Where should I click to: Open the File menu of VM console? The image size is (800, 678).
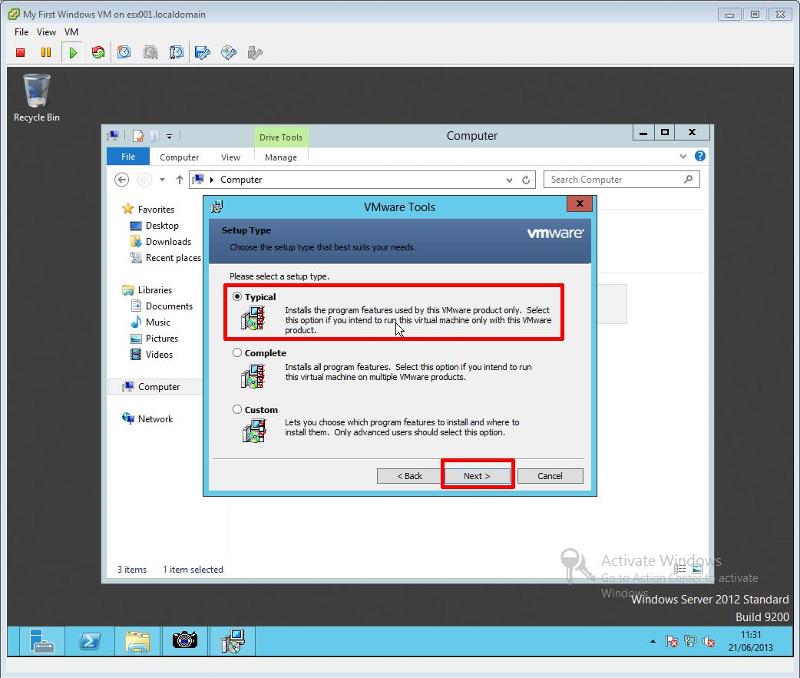pos(21,32)
